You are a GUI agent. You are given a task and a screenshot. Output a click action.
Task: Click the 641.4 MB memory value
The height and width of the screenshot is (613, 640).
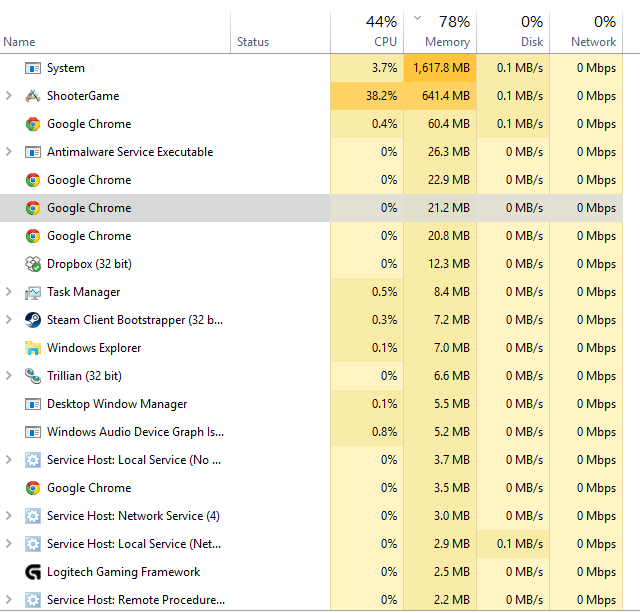446,96
